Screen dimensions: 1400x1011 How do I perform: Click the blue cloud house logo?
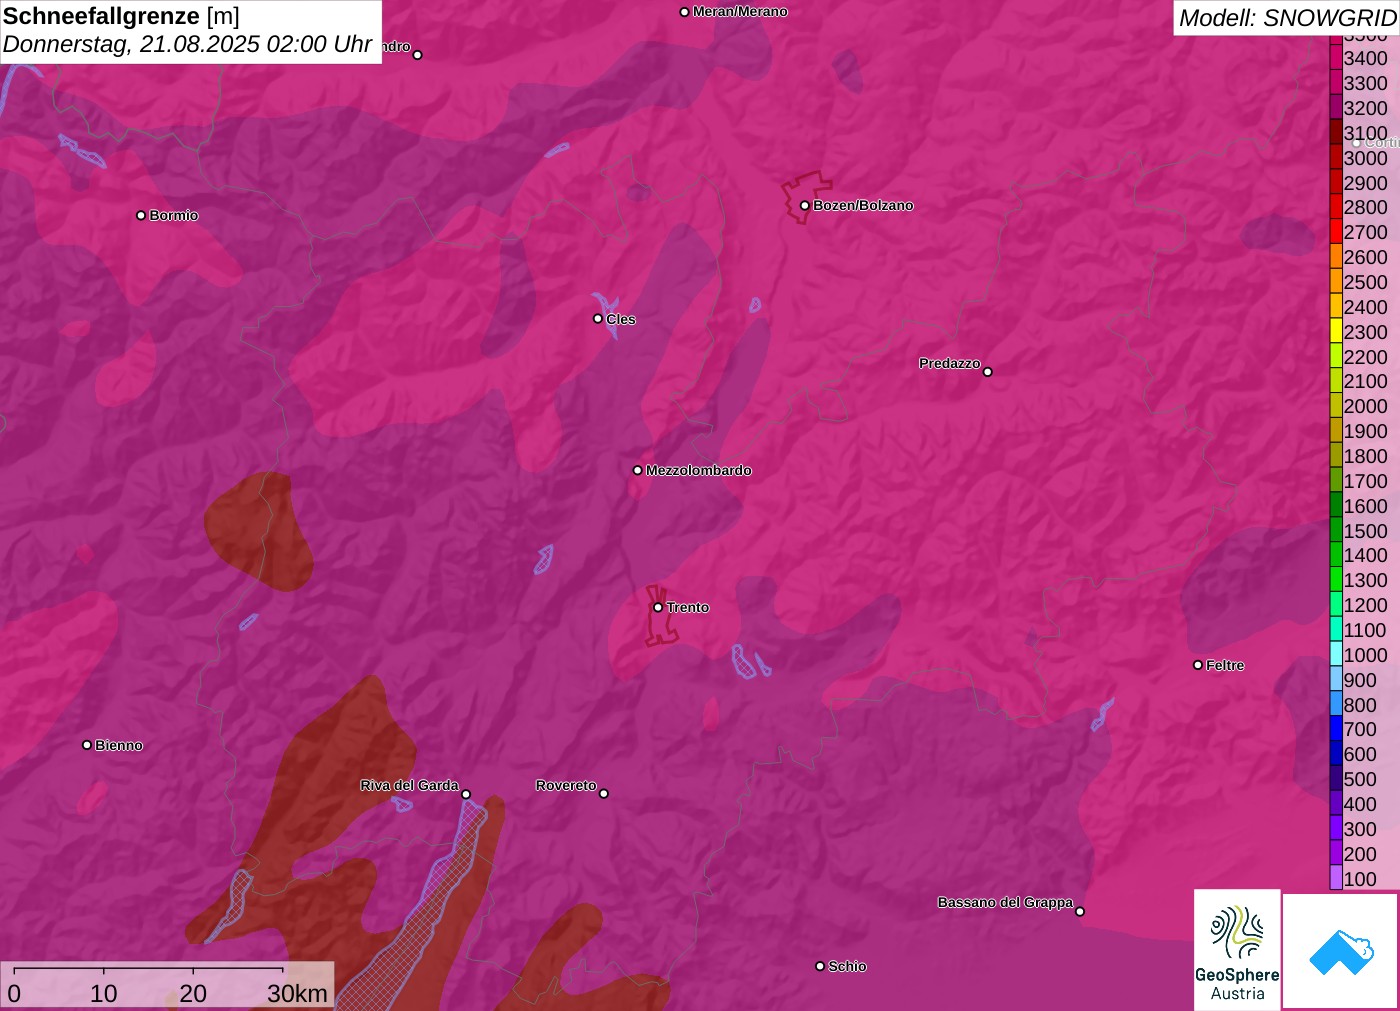click(x=1341, y=951)
